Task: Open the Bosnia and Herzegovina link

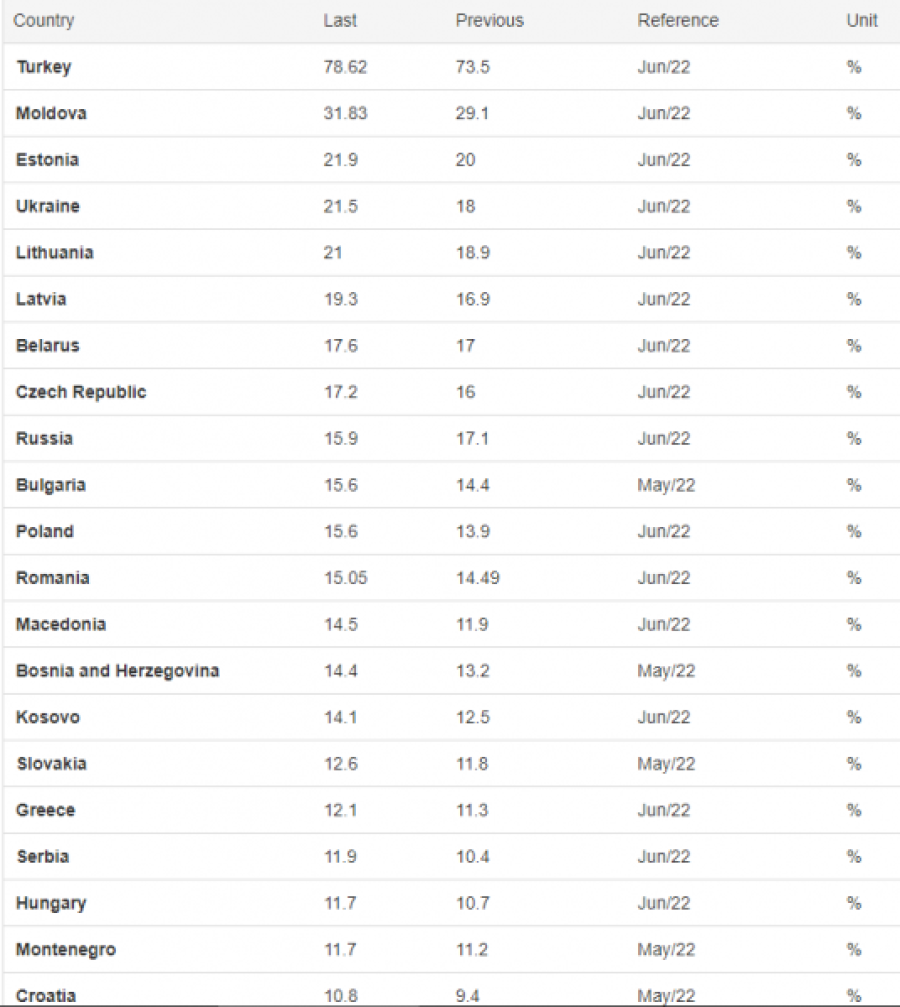Action: (117, 671)
